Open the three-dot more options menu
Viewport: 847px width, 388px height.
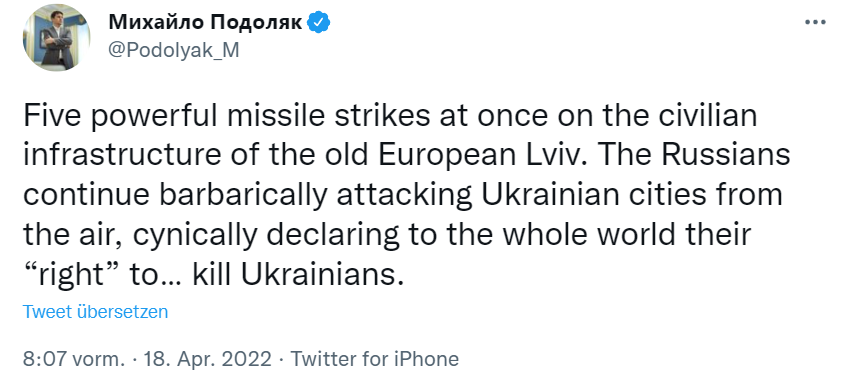pyautogui.click(x=816, y=22)
